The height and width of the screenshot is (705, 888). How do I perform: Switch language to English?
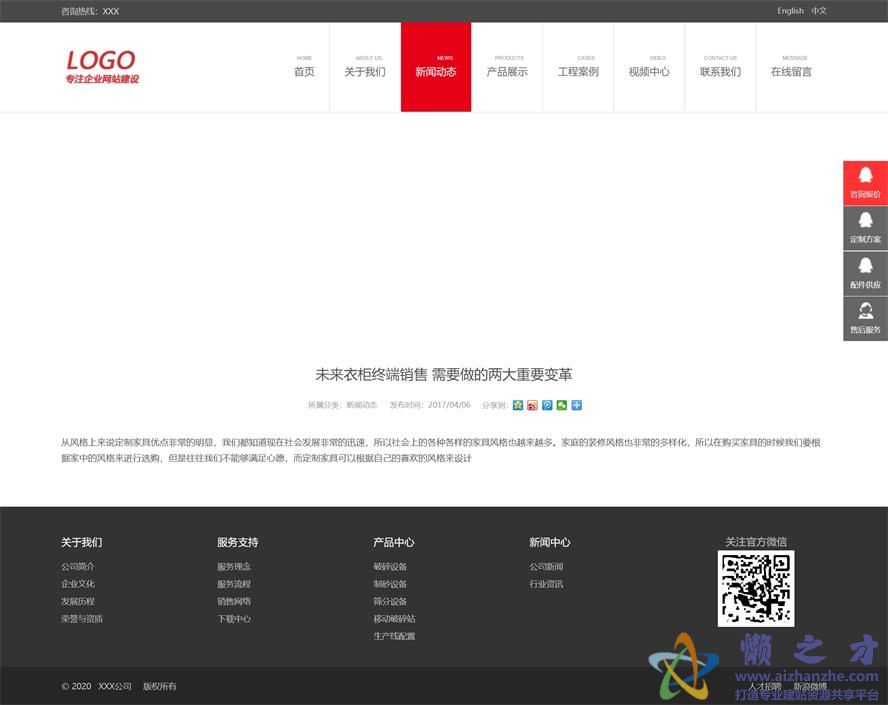(x=790, y=11)
